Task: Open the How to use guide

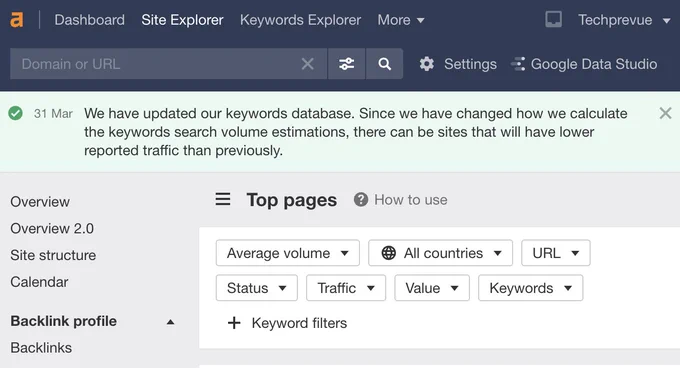Action: (x=411, y=200)
